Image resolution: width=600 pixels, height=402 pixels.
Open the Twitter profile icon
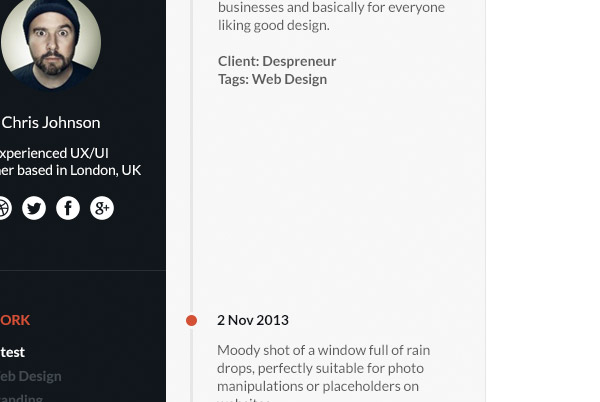point(34,208)
